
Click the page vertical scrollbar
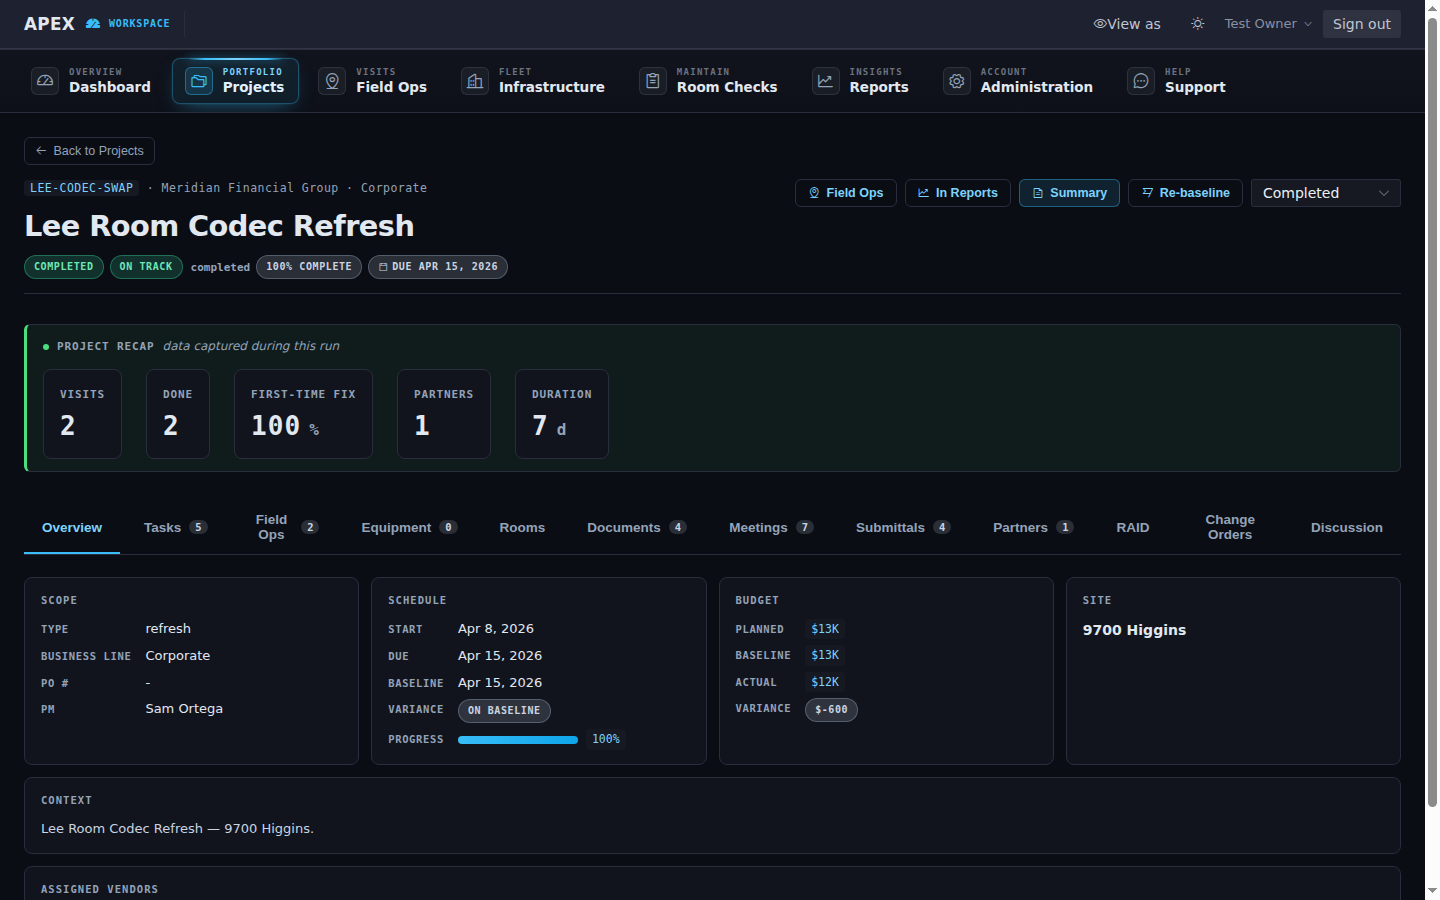pyautogui.click(x=1432, y=410)
